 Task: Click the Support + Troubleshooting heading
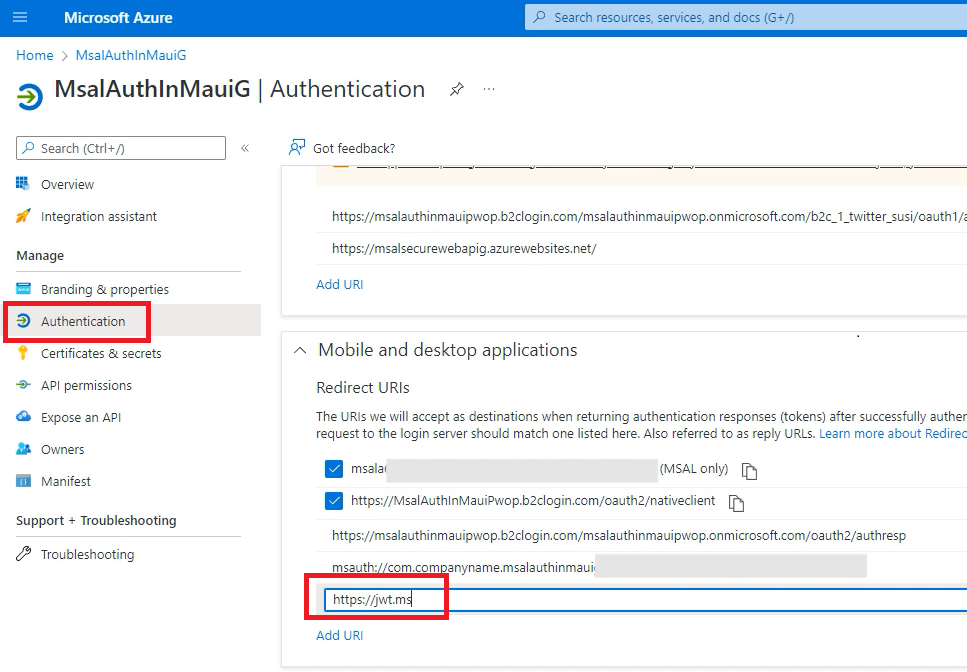click(96, 520)
